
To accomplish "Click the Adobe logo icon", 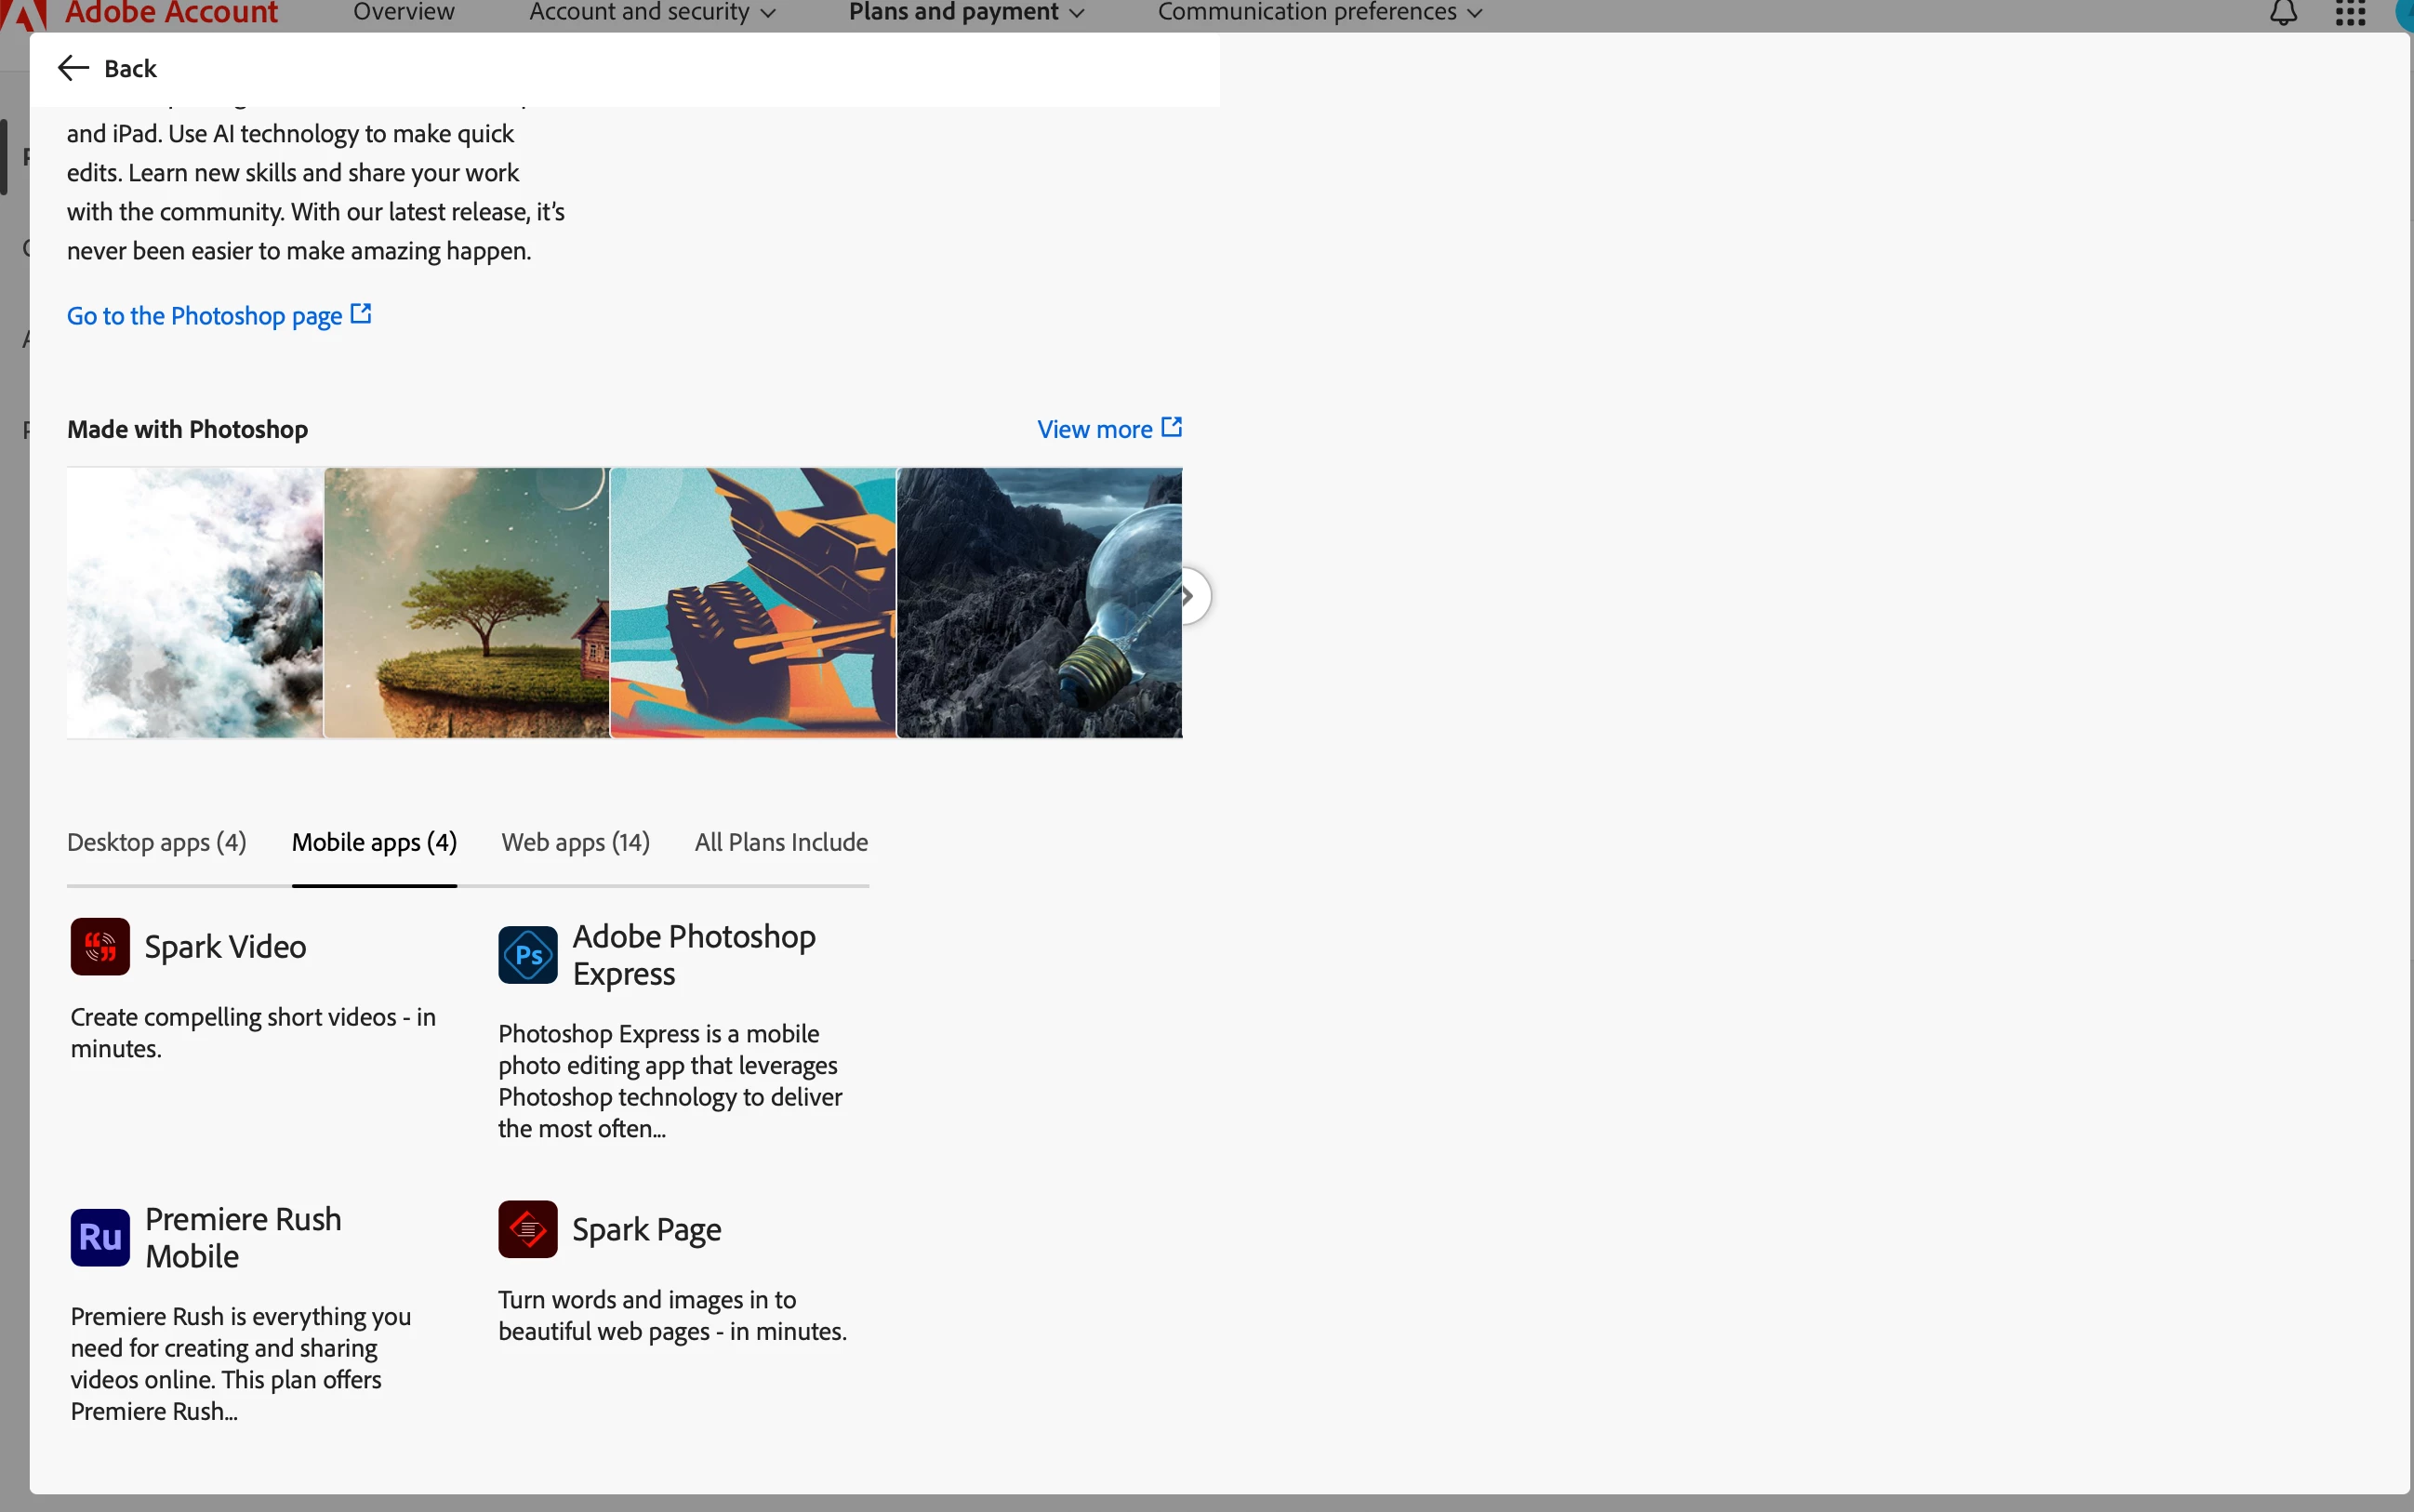I will 24,13.
